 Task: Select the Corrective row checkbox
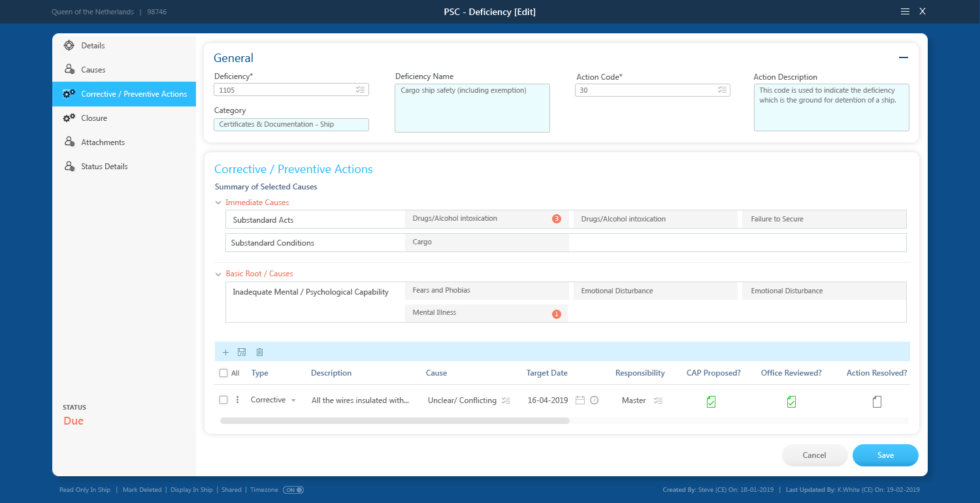pyautogui.click(x=223, y=400)
